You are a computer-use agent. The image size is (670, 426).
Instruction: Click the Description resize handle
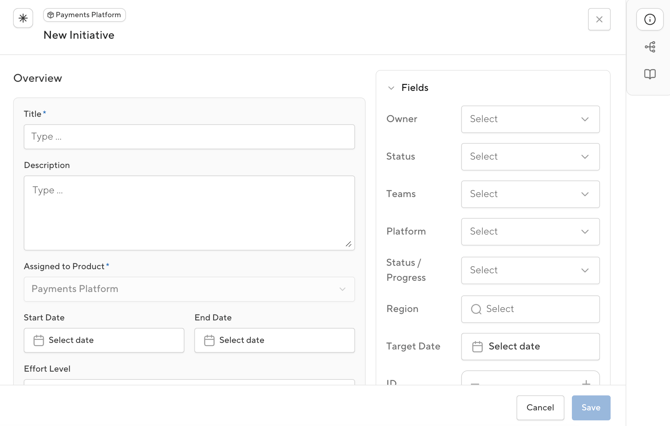349,244
